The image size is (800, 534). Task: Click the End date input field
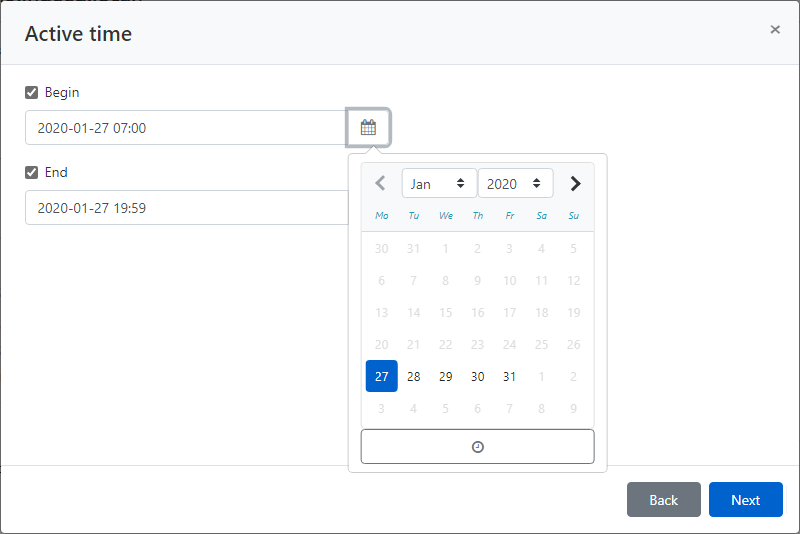(185, 208)
